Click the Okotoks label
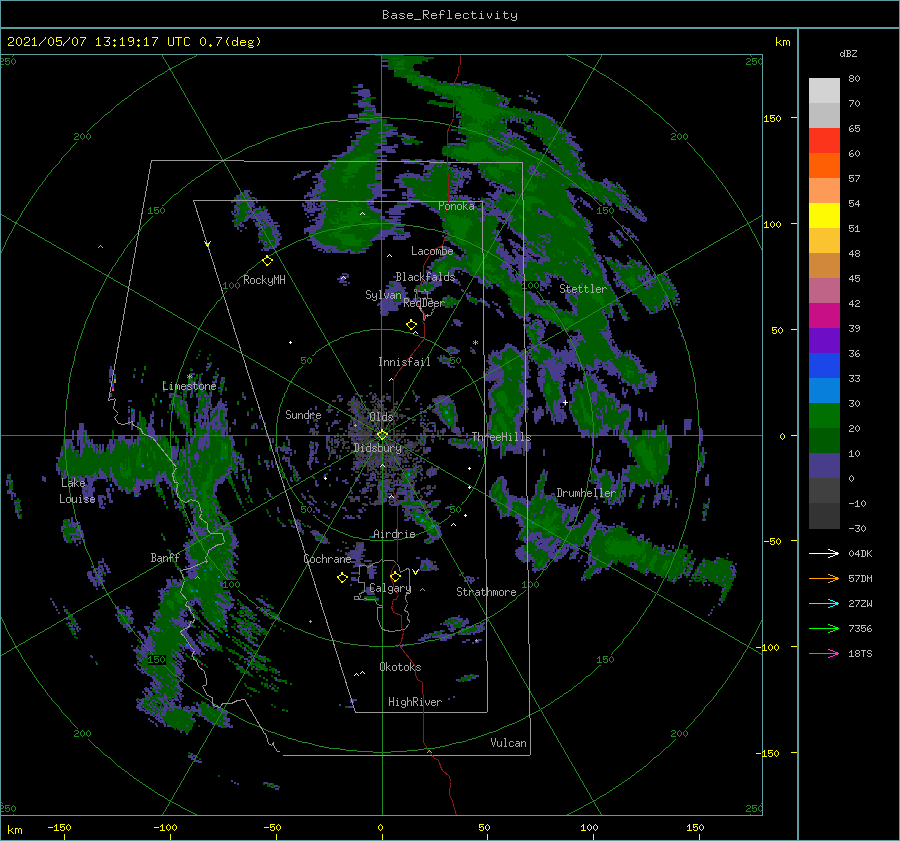The width and height of the screenshot is (900, 841). 400,667
